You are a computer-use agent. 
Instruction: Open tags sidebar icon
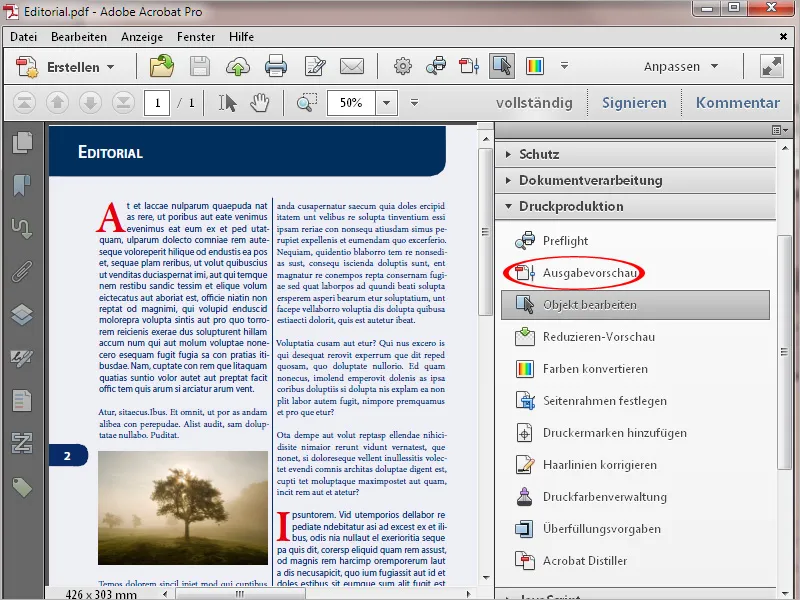coord(22,487)
